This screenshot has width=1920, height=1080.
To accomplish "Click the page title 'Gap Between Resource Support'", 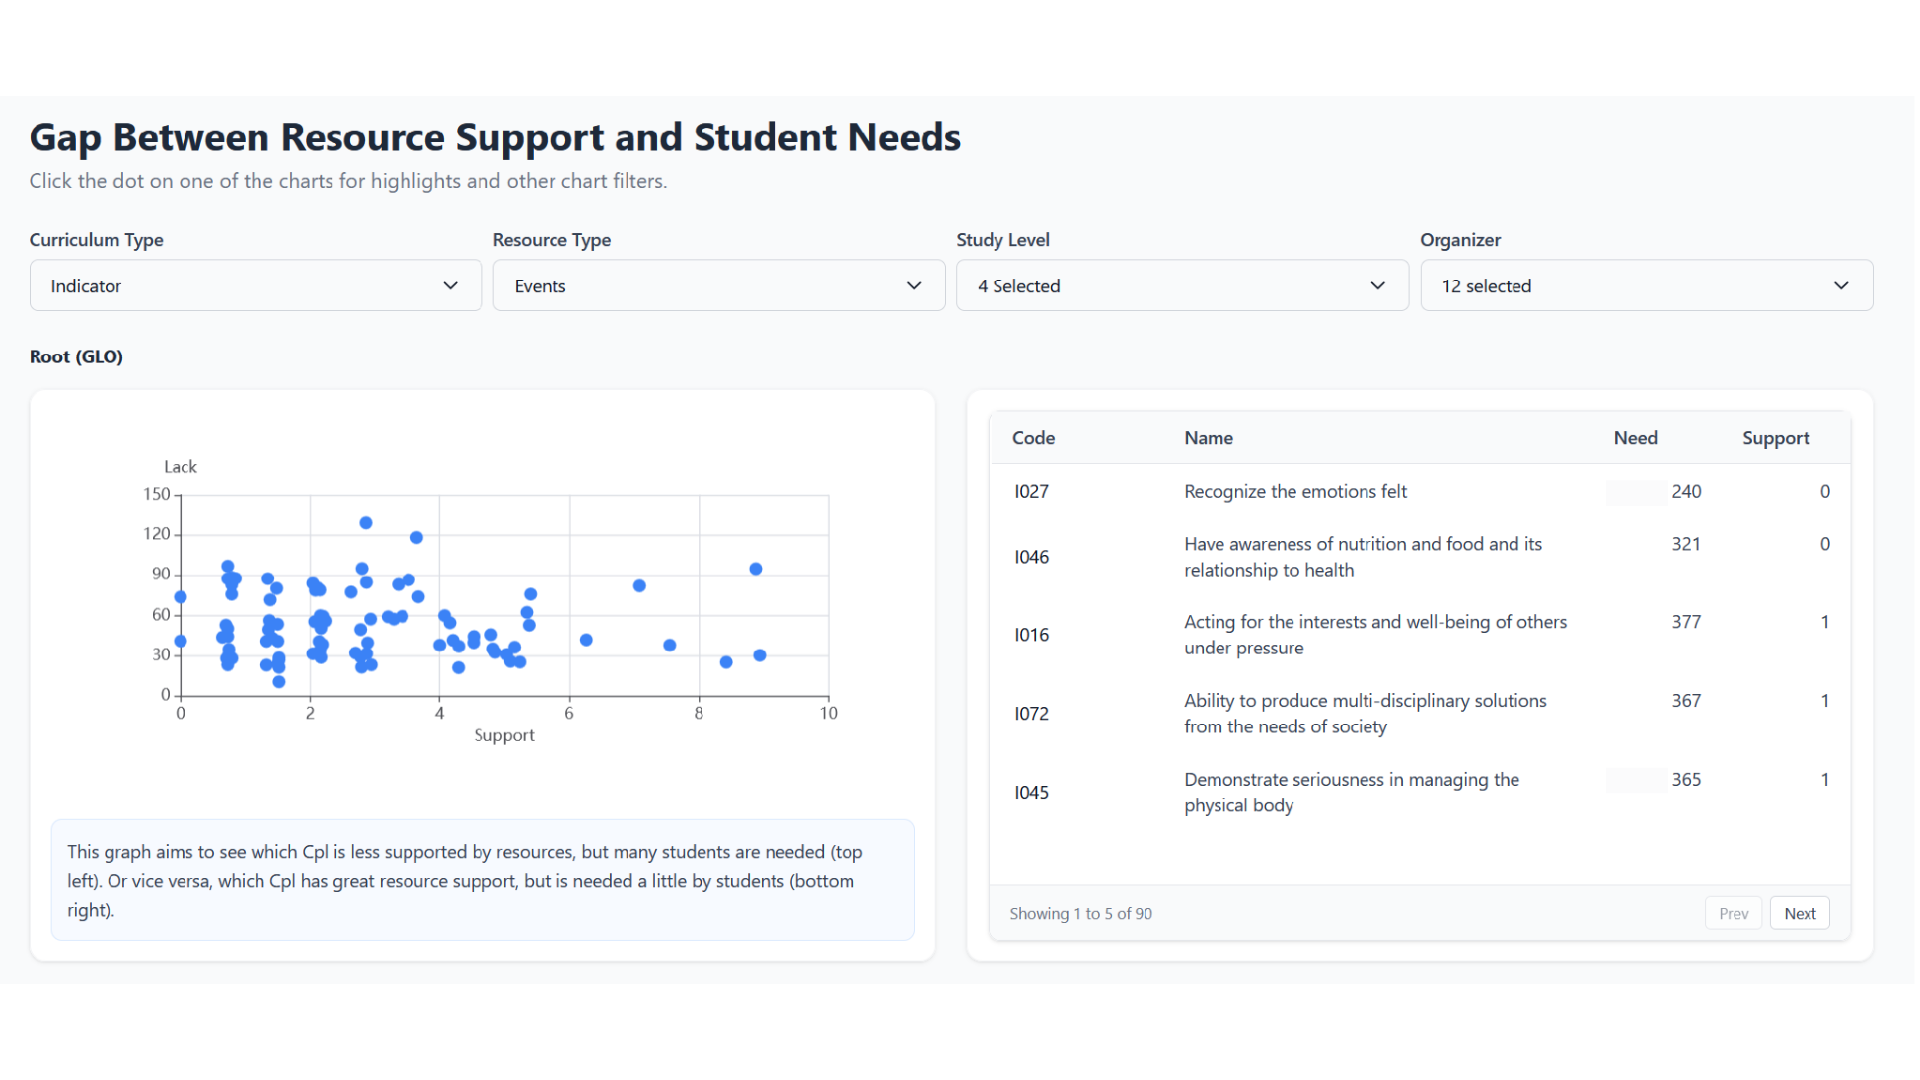I will pos(495,137).
